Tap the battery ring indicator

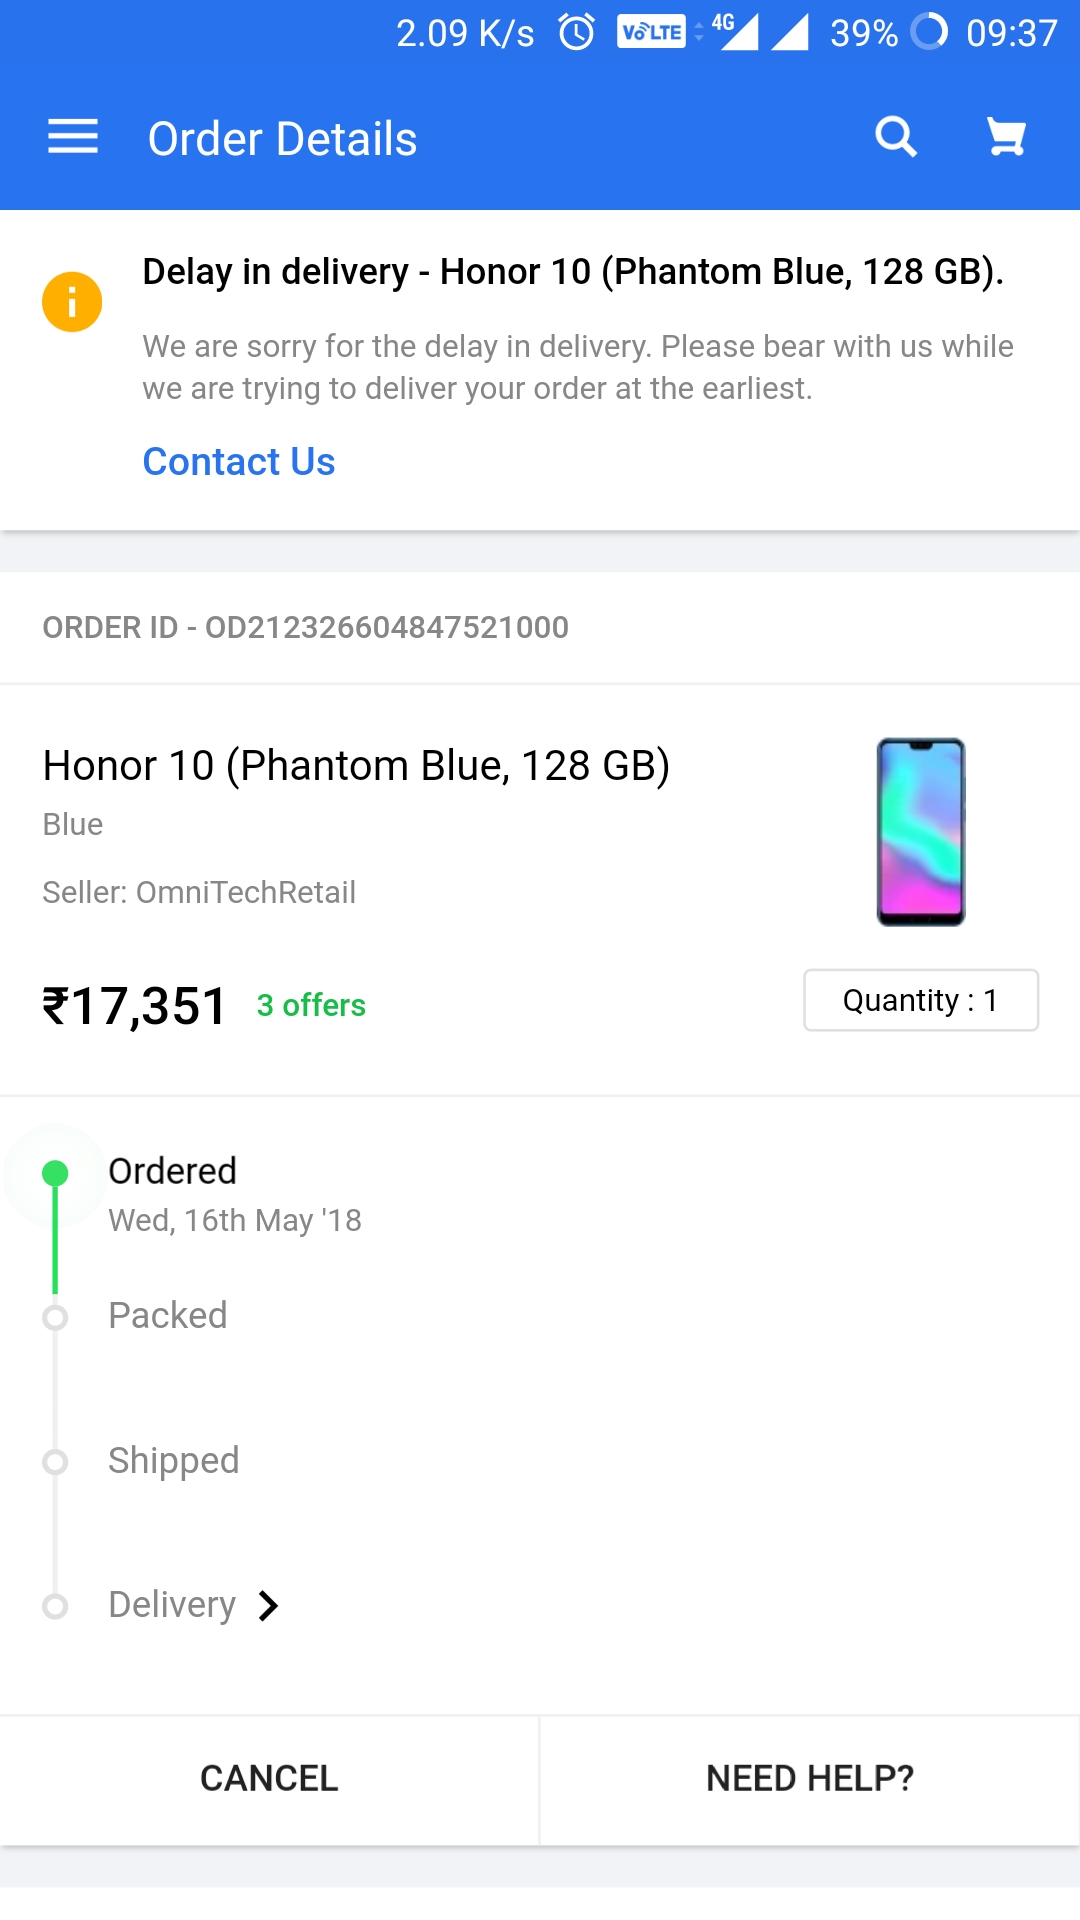(x=929, y=32)
